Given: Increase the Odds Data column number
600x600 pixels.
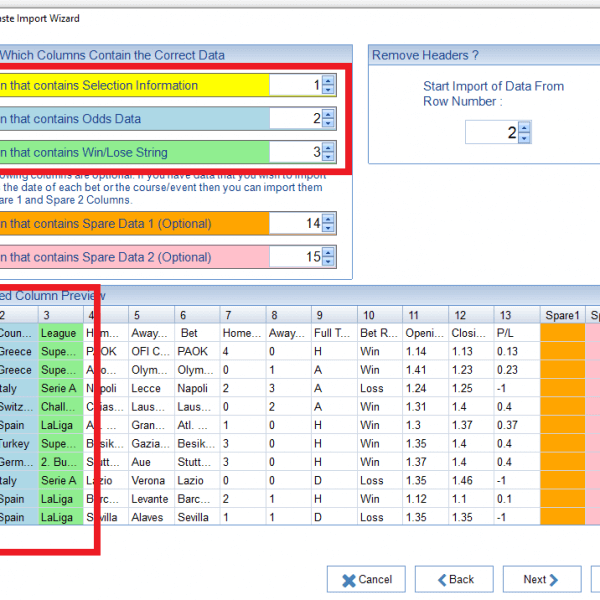Looking at the screenshot, I should coord(328,115).
